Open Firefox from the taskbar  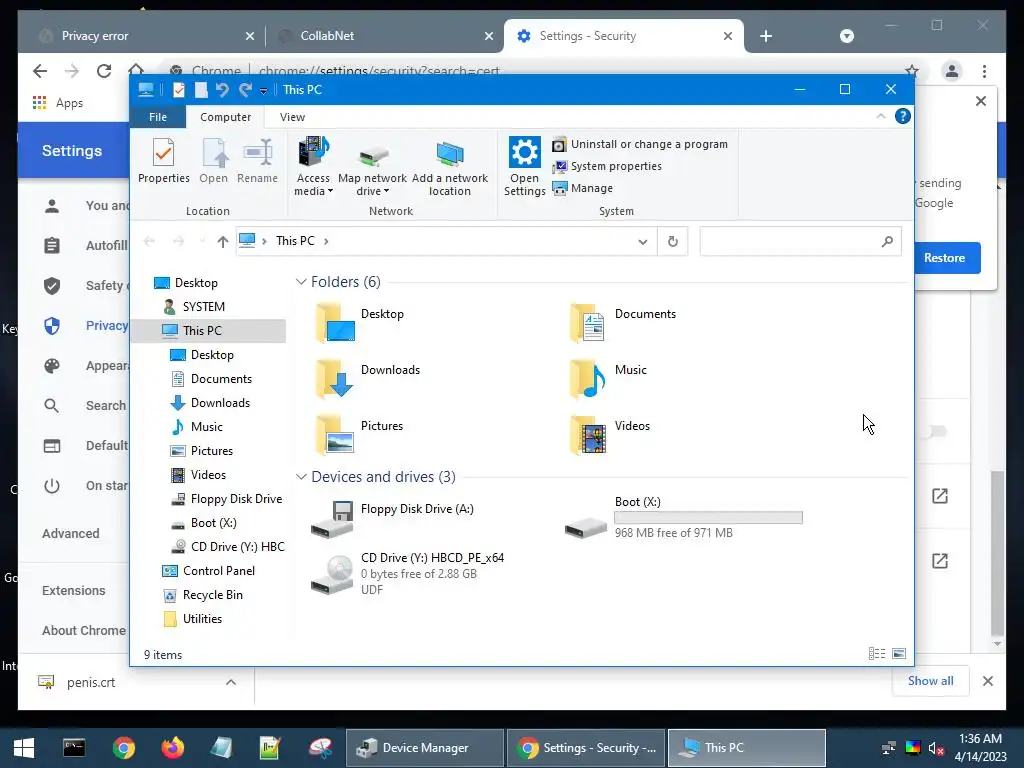point(172,748)
